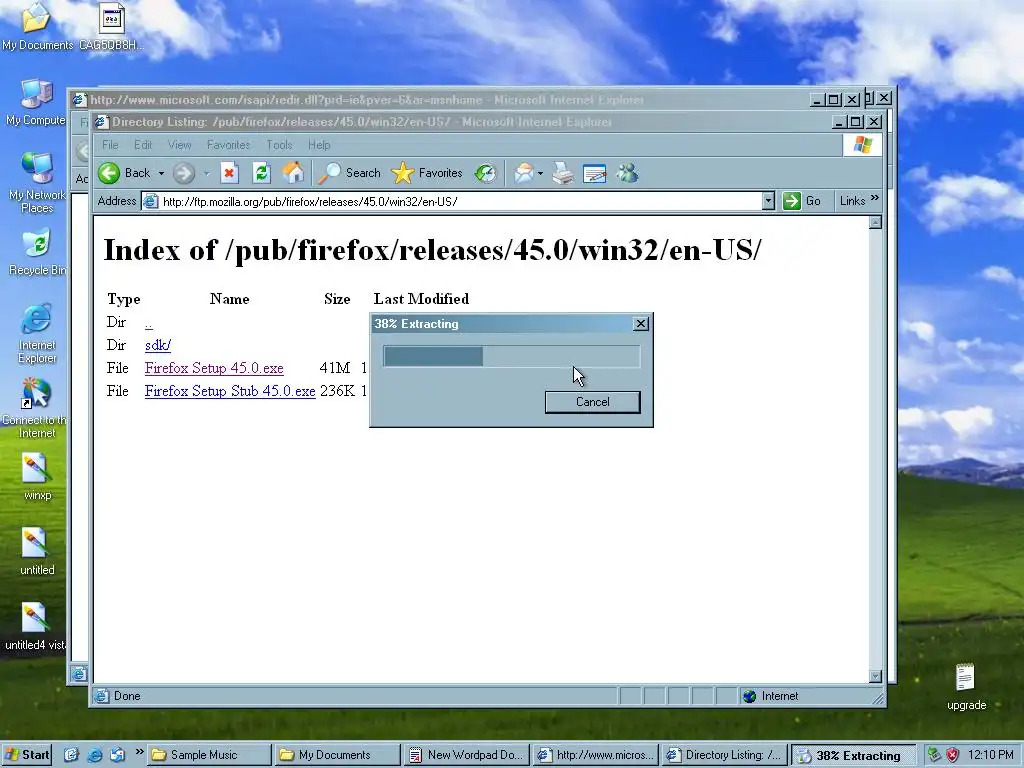The height and width of the screenshot is (768, 1024).
Task: Expand the quick launch overflow chevron
Action: (139, 752)
